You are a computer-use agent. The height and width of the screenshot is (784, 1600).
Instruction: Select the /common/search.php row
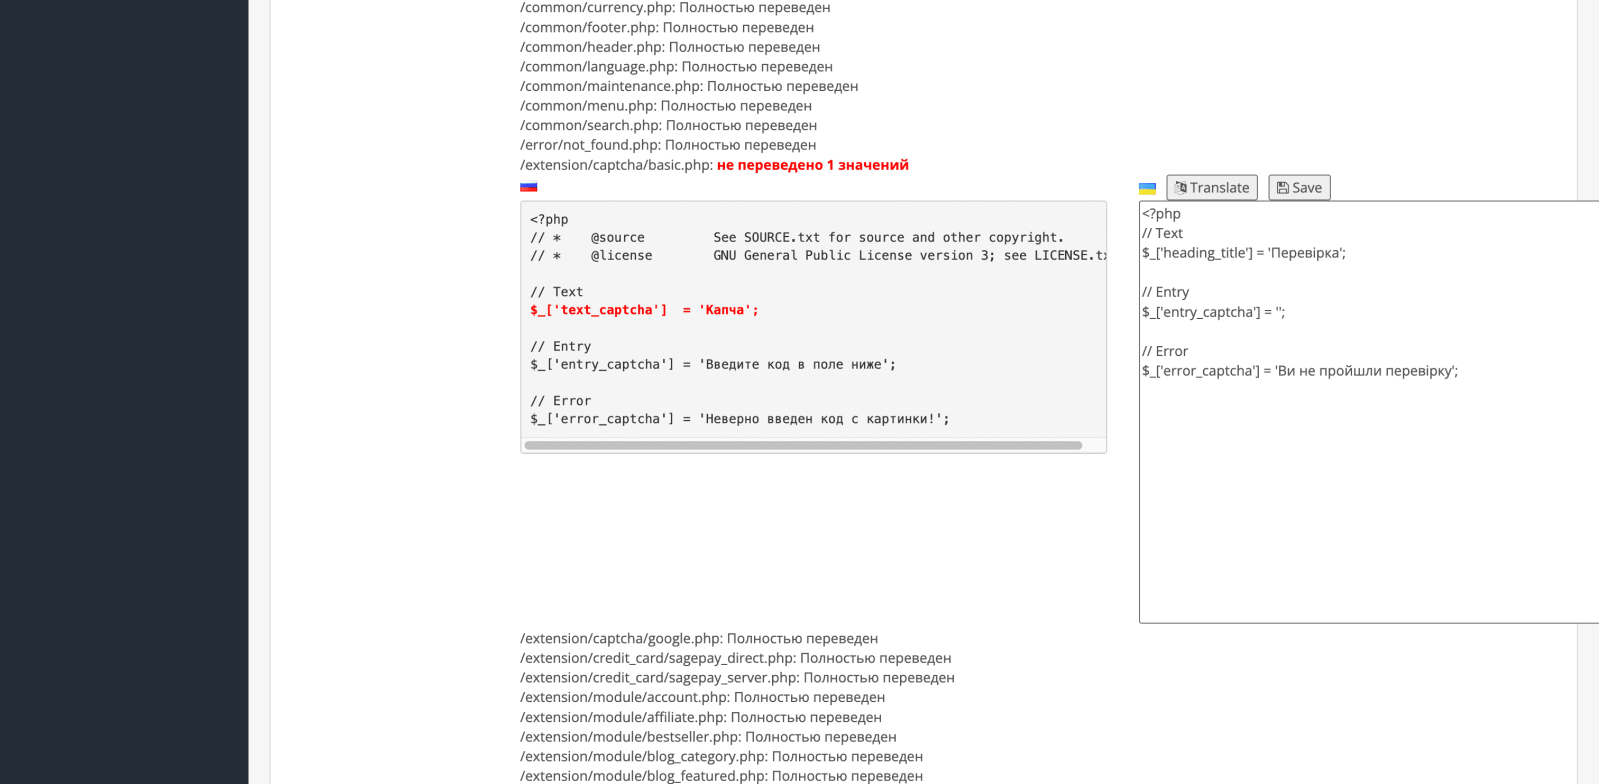coord(668,125)
